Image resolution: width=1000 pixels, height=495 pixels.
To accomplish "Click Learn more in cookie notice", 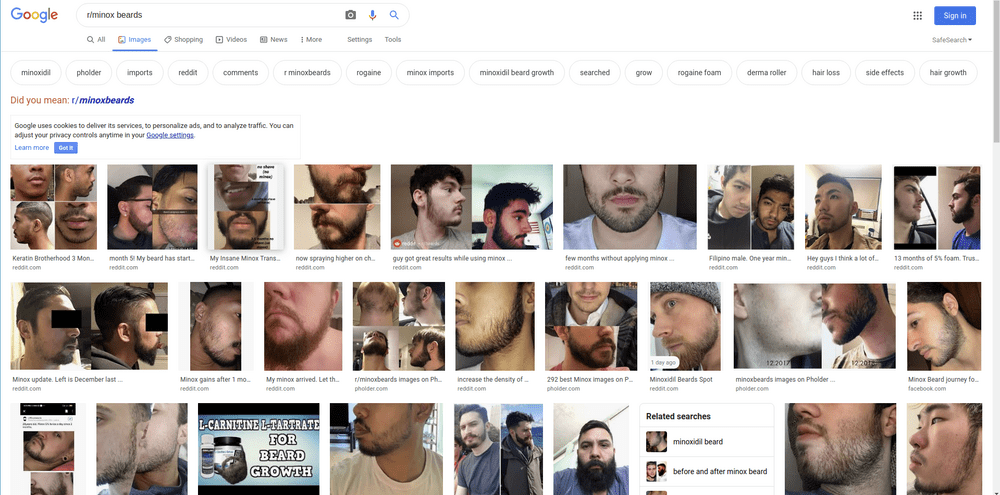I will click(32, 148).
